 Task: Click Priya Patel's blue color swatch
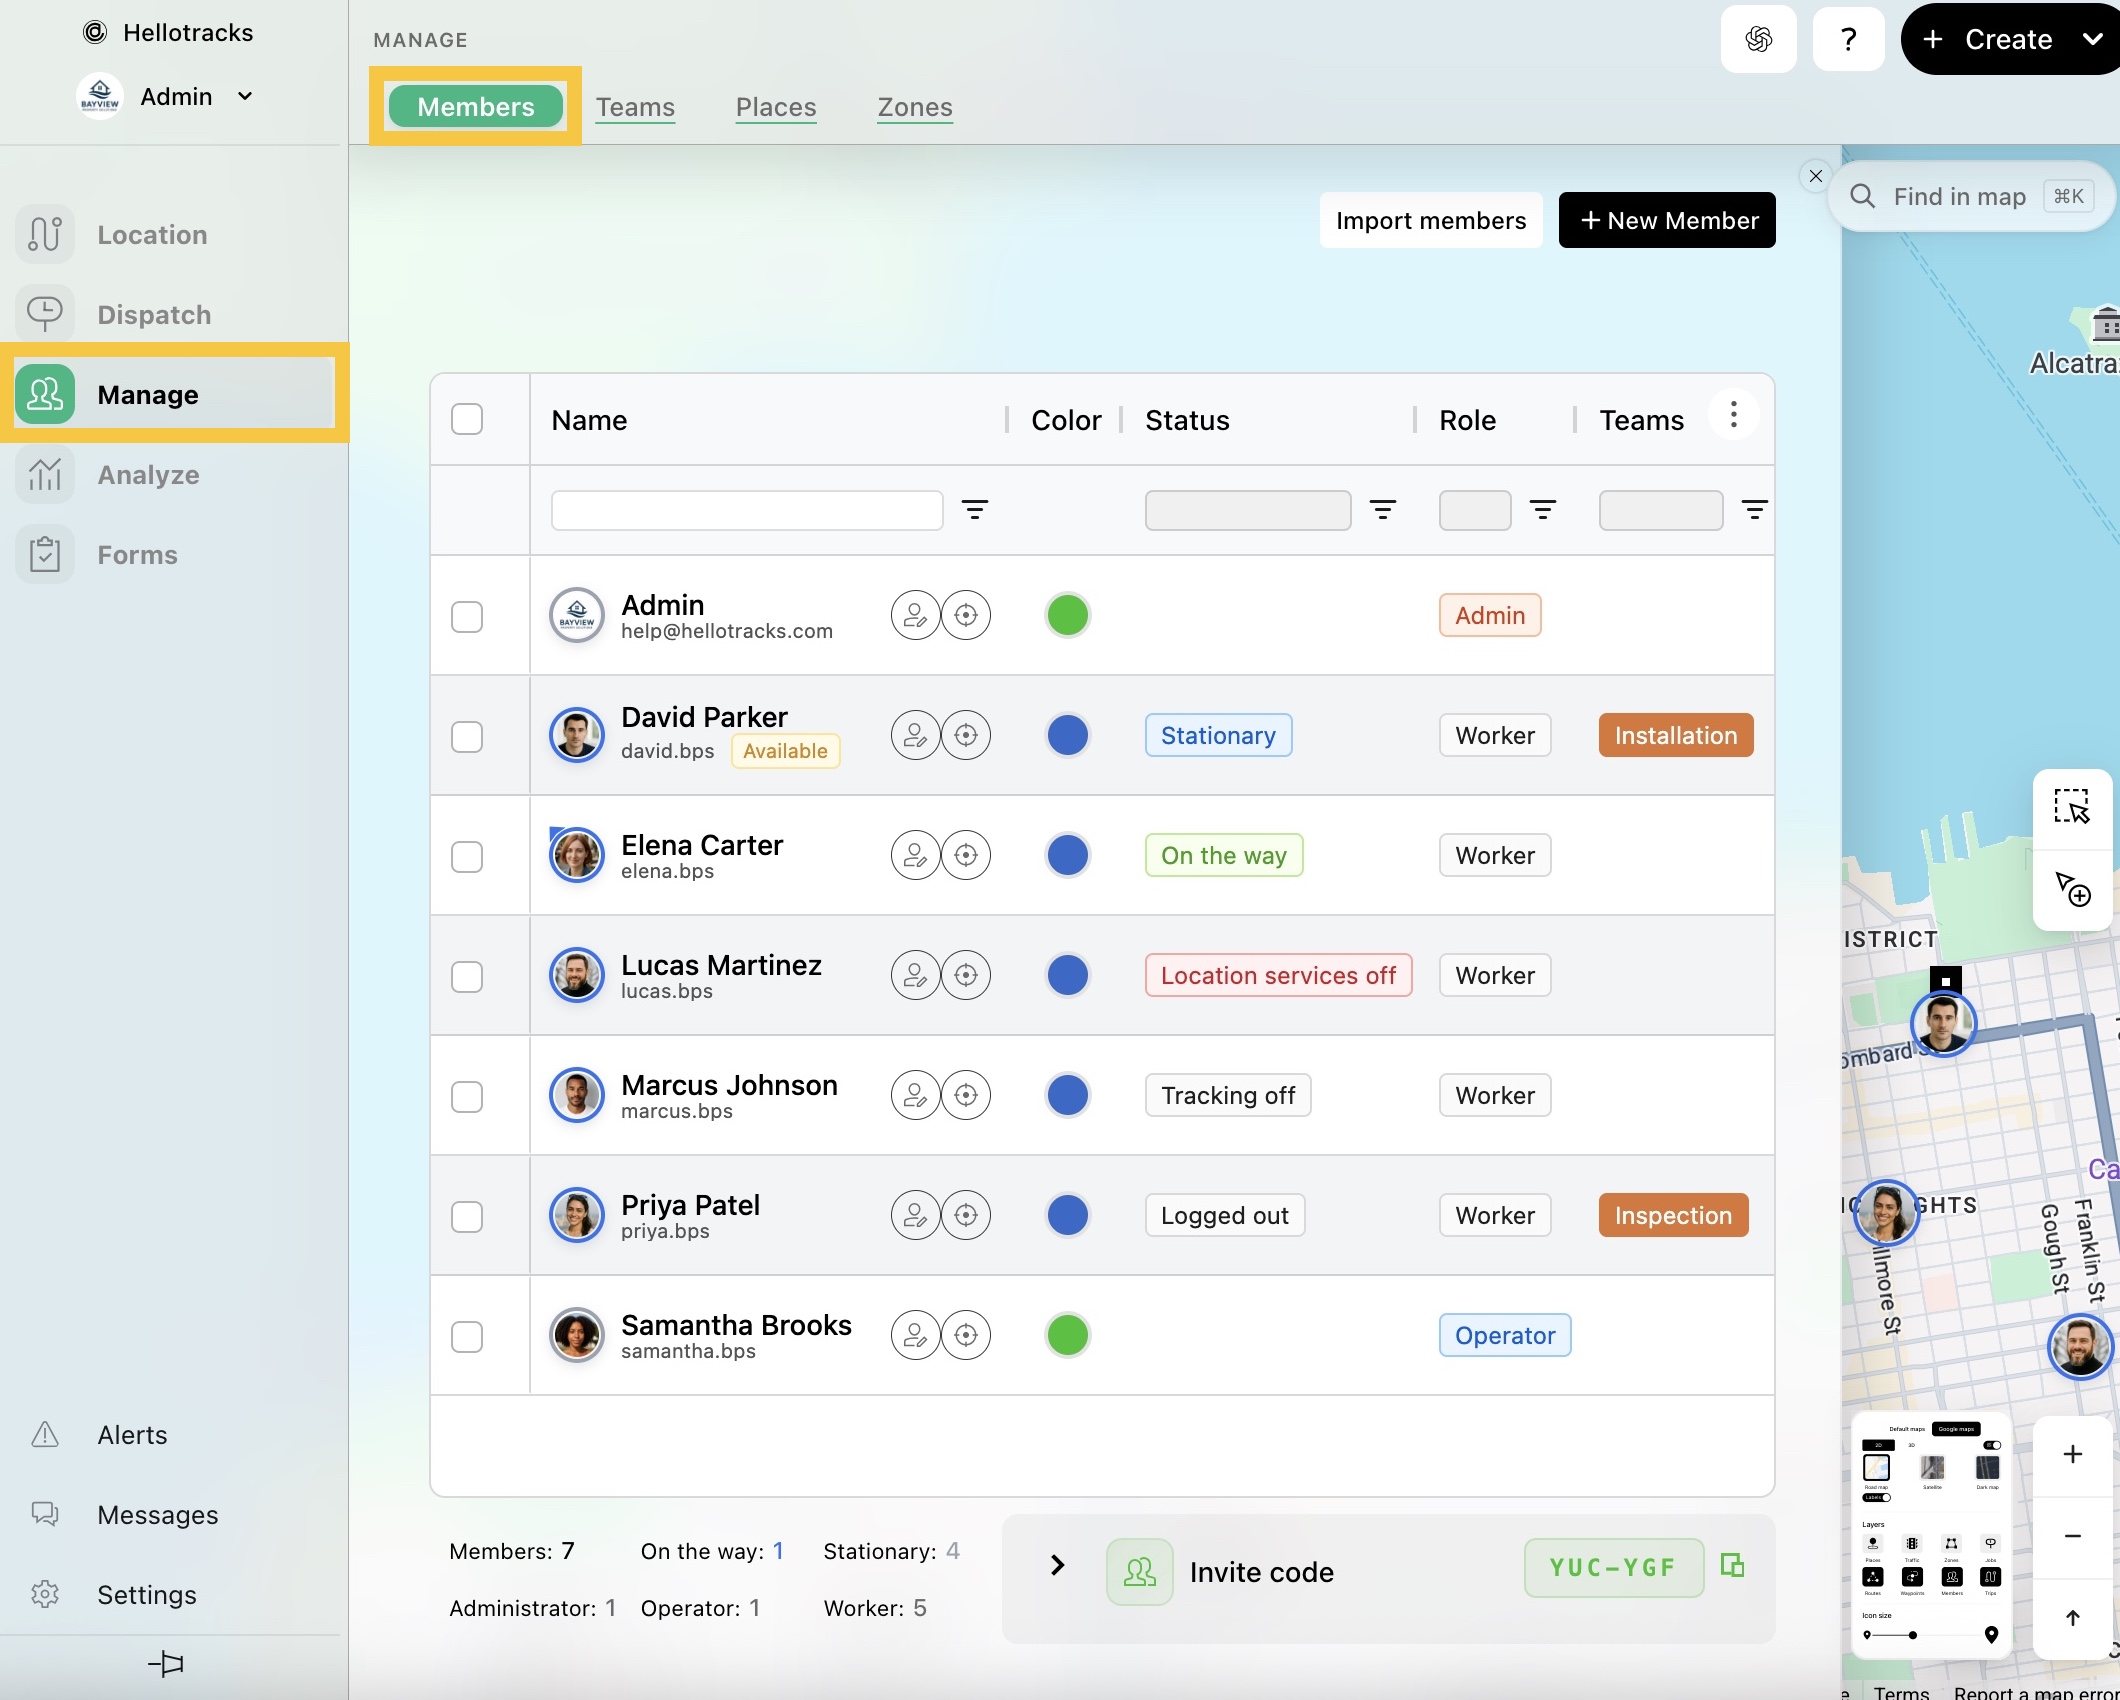pos(1067,1215)
